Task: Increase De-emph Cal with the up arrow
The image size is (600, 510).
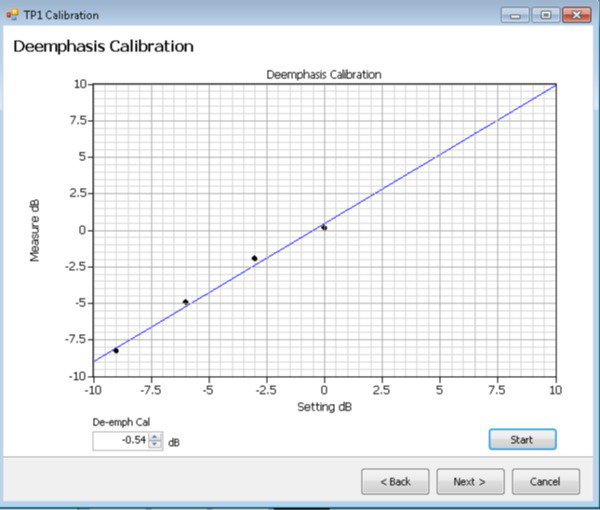Action: tap(154, 437)
